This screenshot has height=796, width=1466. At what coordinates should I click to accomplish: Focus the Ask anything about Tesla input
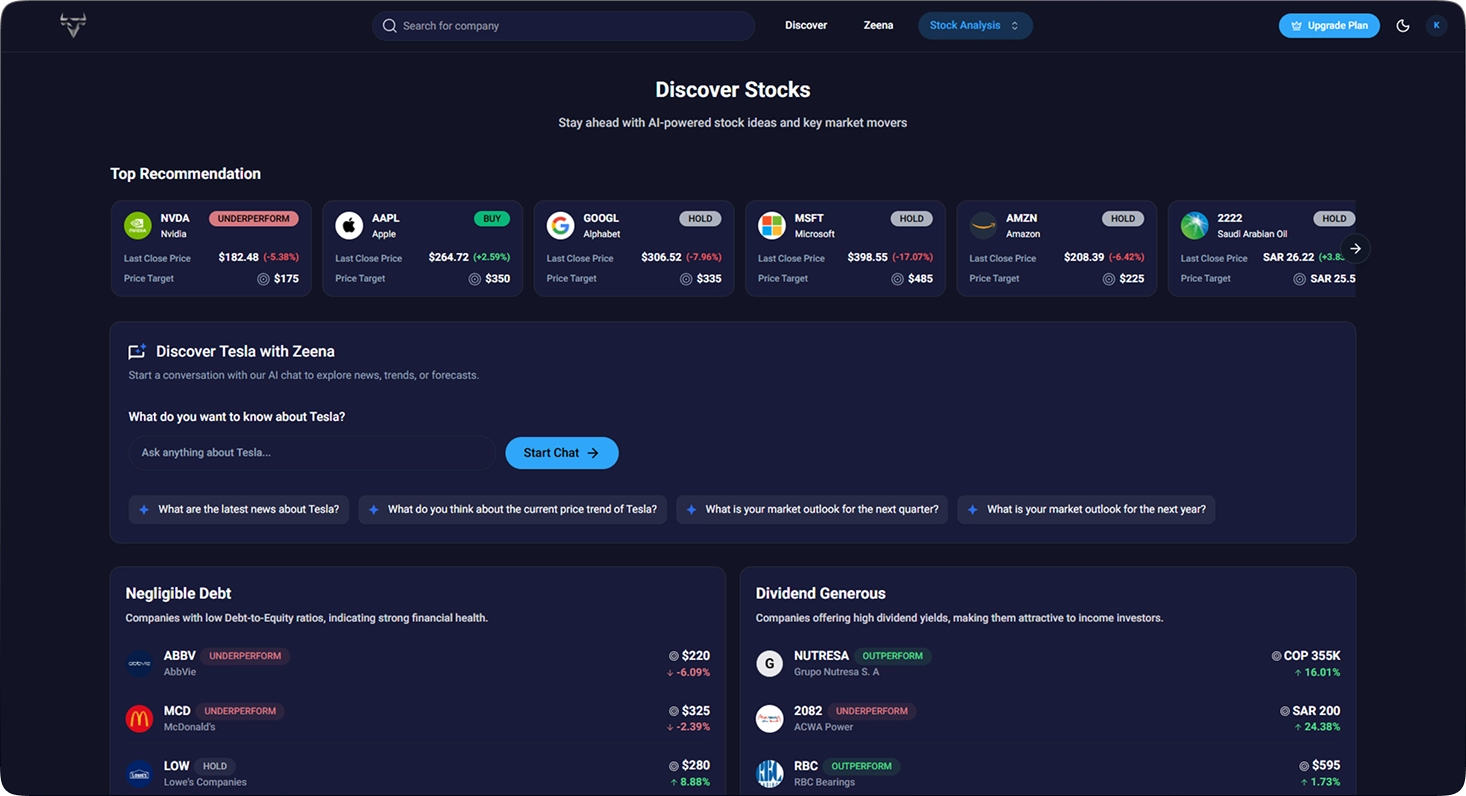311,453
